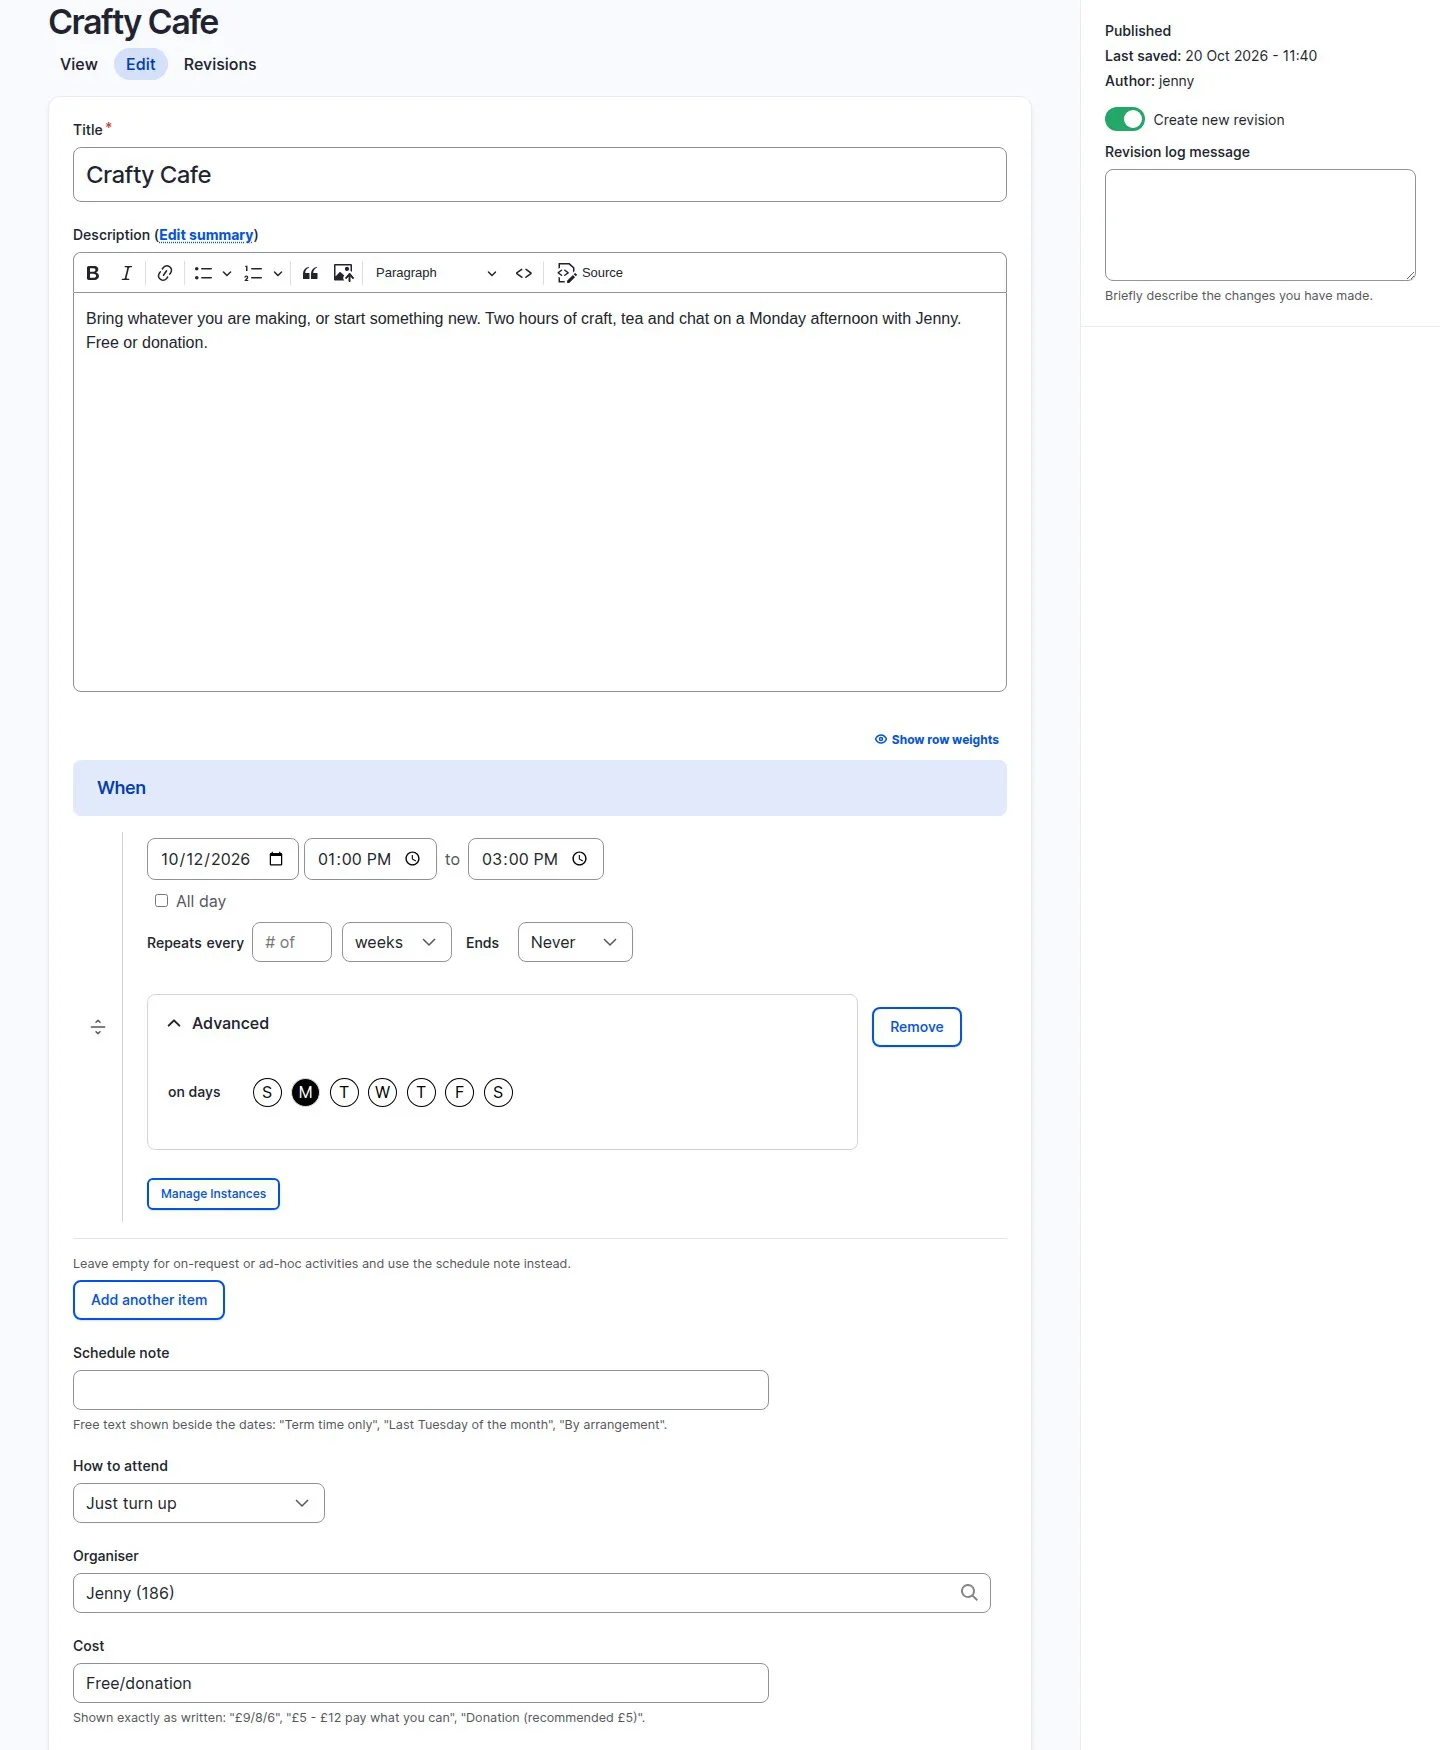Open the Paragraph heading style dropdown

(435, 273)
